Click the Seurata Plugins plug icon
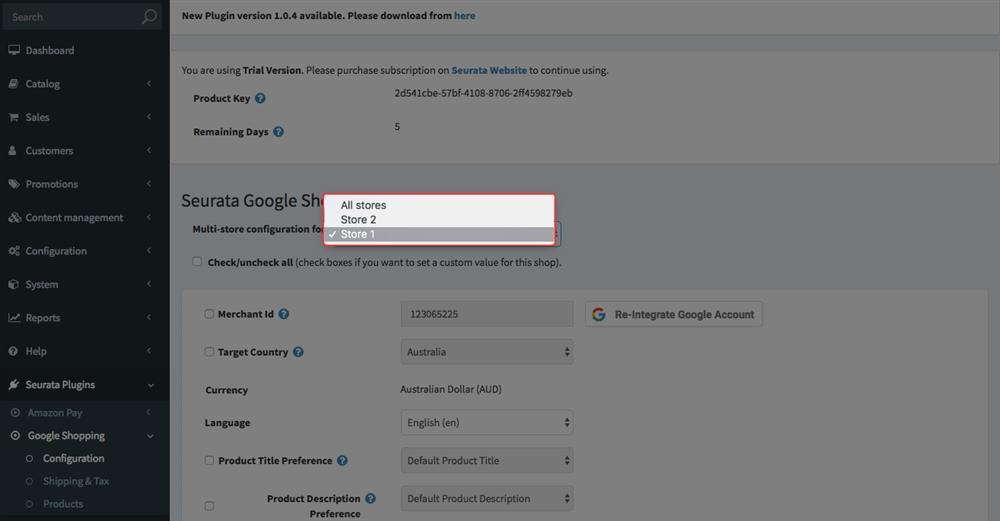The image size is (1000, 521). click(13, 385)
